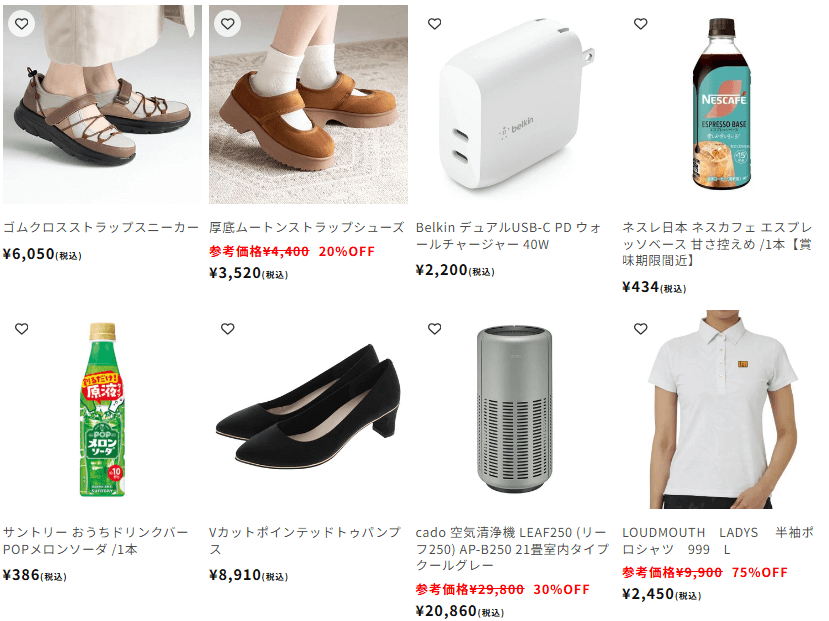Toggle favorite heart on LOUDMOUTH polo shirt
Image resolution: width=829 pixels, height=621 pixels.
641,329
